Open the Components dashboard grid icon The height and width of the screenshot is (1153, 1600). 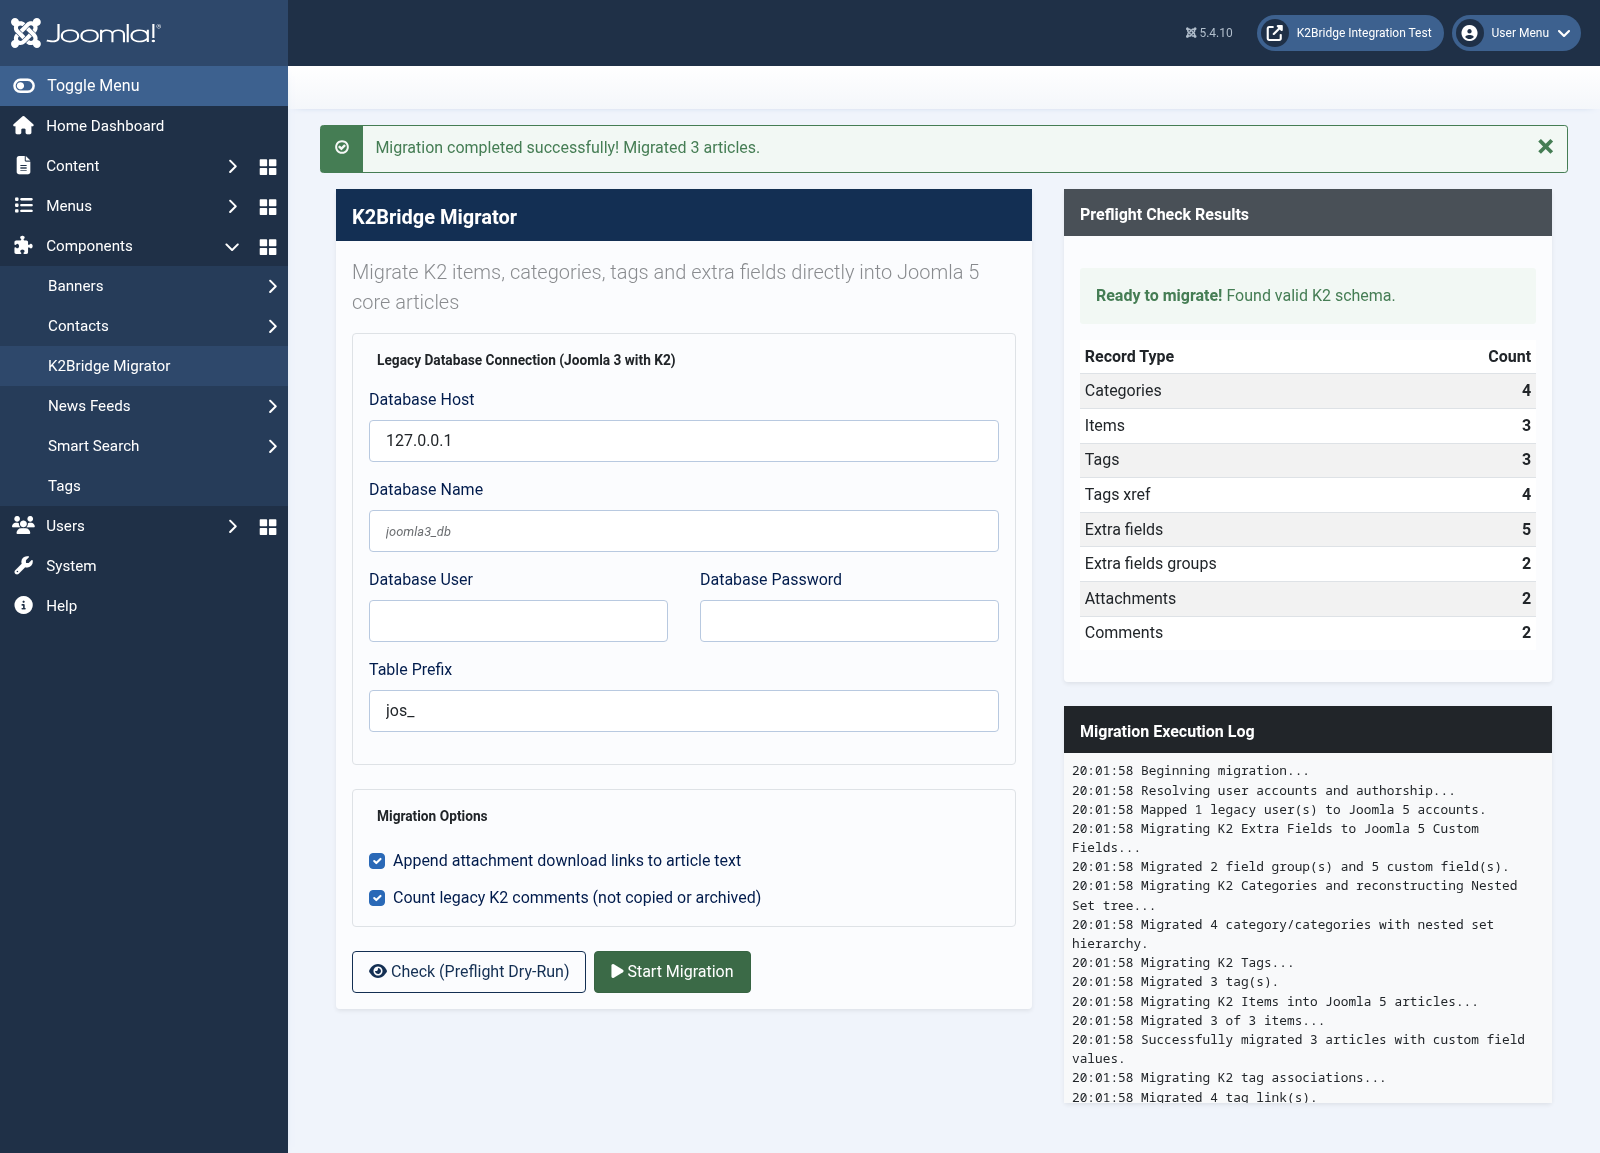[268, 247]
